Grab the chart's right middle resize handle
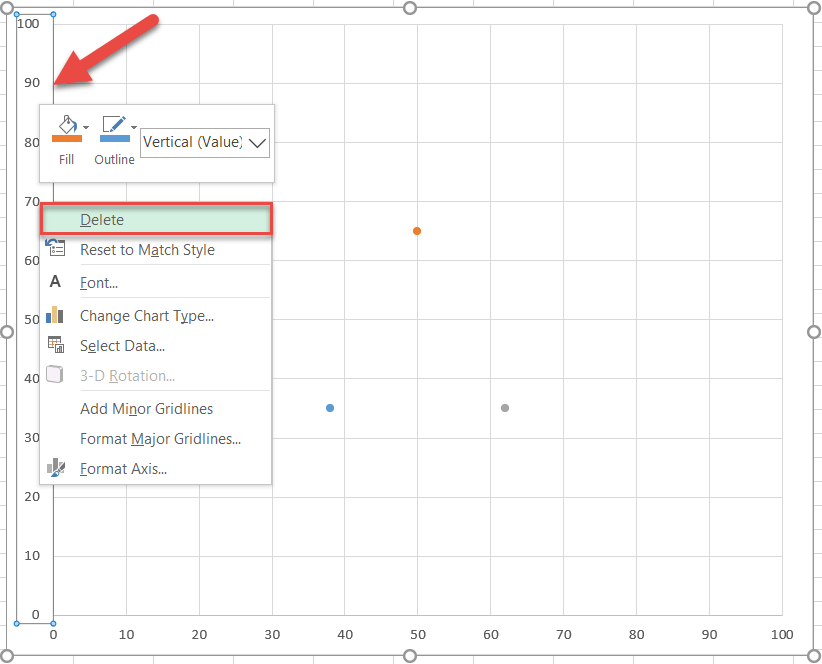 tap(814, 332)
